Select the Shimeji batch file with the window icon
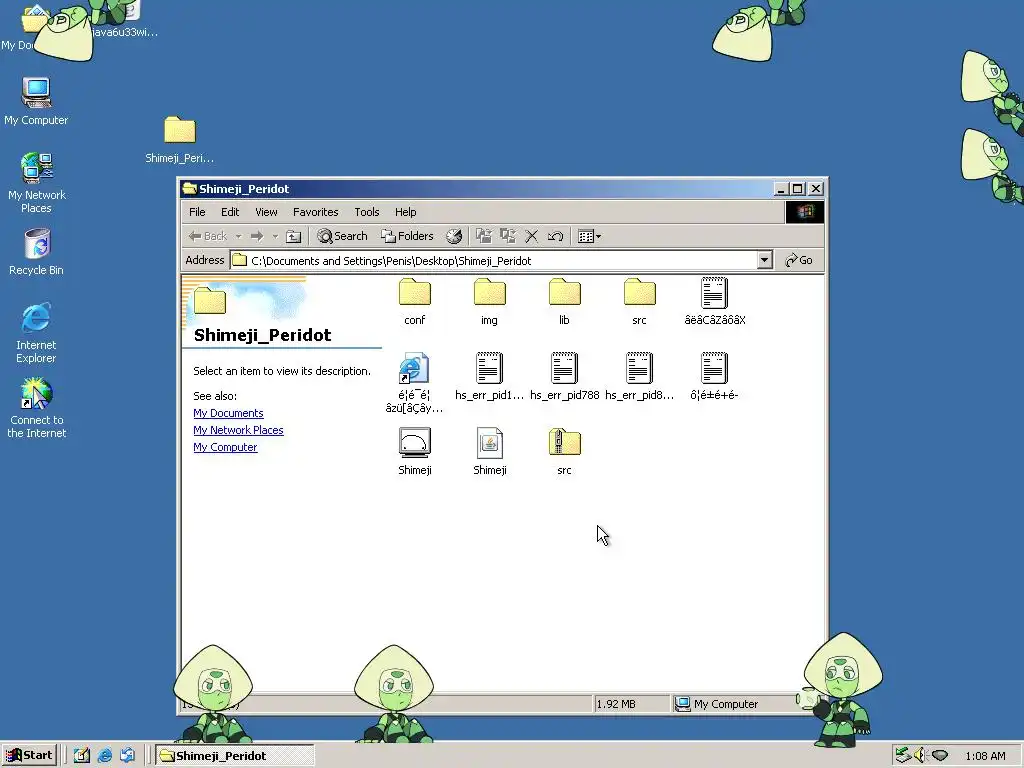The image size is (1024, 768). click(x=415, y=452)
